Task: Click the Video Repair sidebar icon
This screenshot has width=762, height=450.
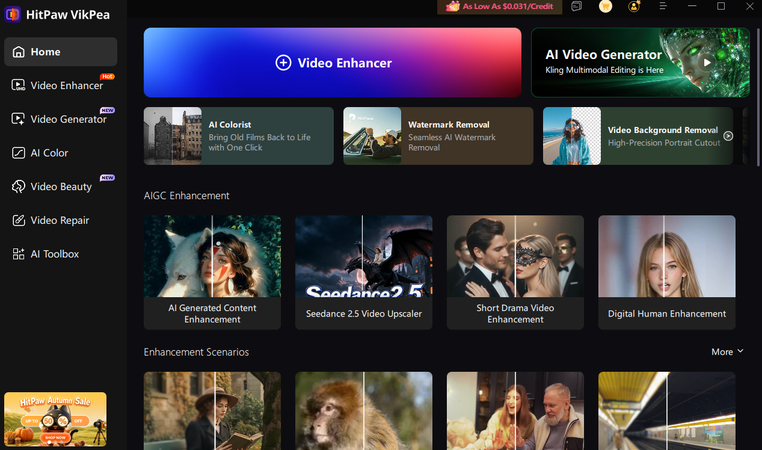Action: 18,220
